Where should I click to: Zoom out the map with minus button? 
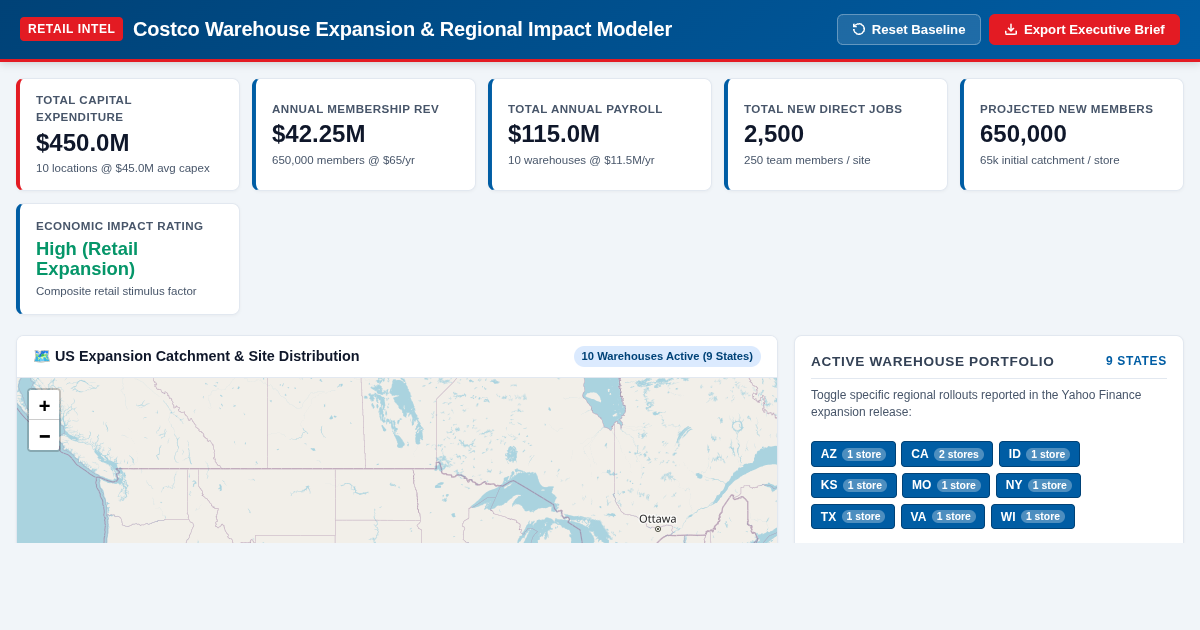pyautogui.click(x=44, y=435)
